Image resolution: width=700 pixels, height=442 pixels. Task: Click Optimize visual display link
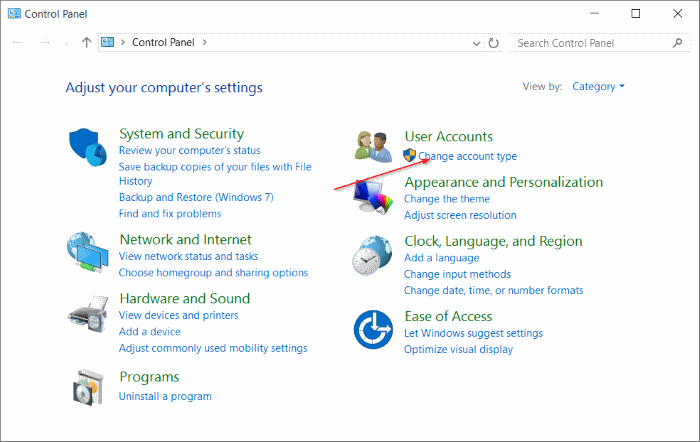tap(458, 350)
